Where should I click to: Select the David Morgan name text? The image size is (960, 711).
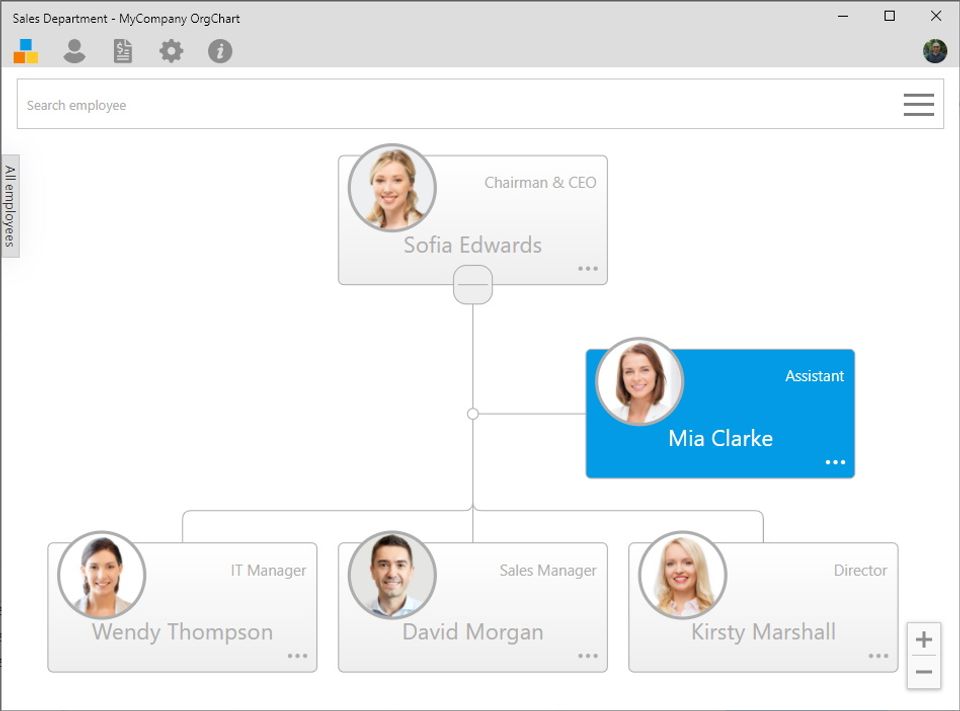point(473,632)
